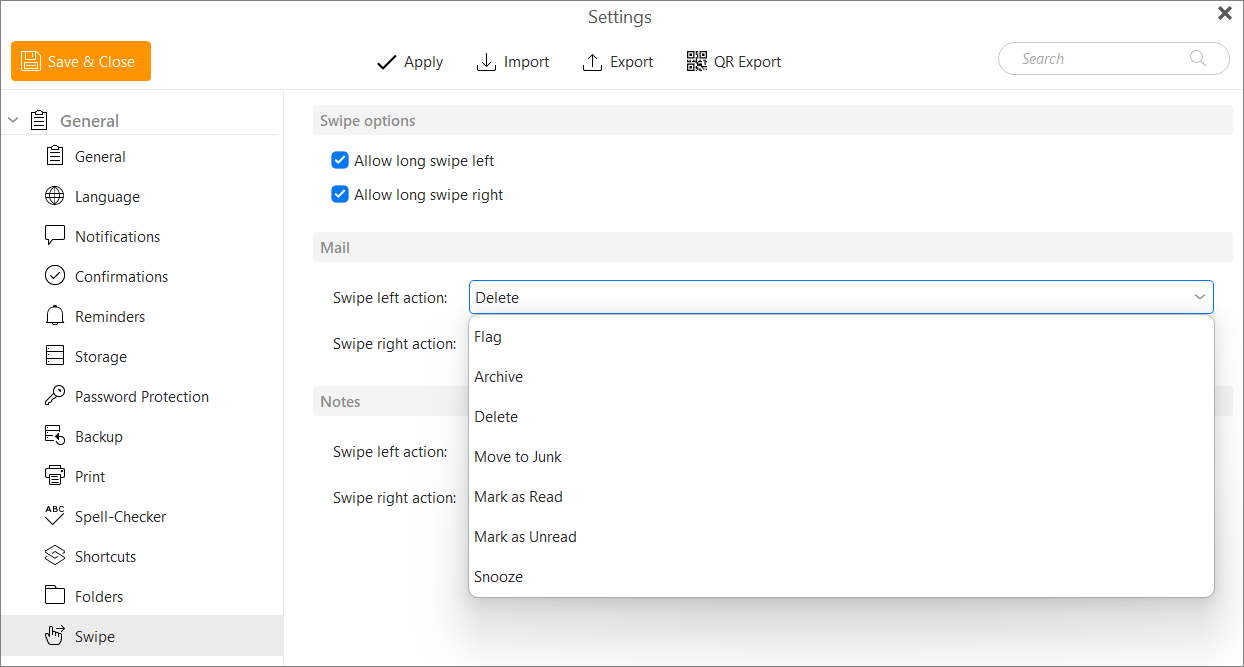The width and height of the screenshot is (1244, 667).
Task: Open the Notifications settings page
Action: [x=142, y=236]
